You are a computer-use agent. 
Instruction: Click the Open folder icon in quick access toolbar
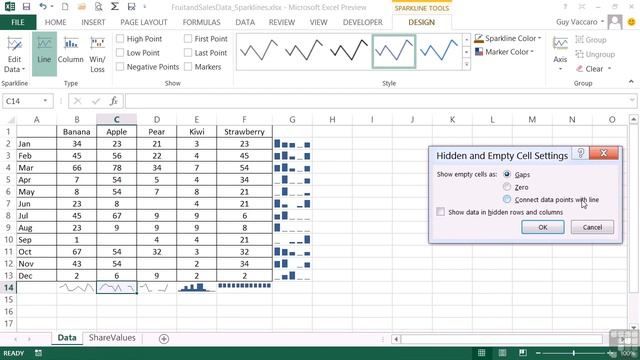(82, 7)
